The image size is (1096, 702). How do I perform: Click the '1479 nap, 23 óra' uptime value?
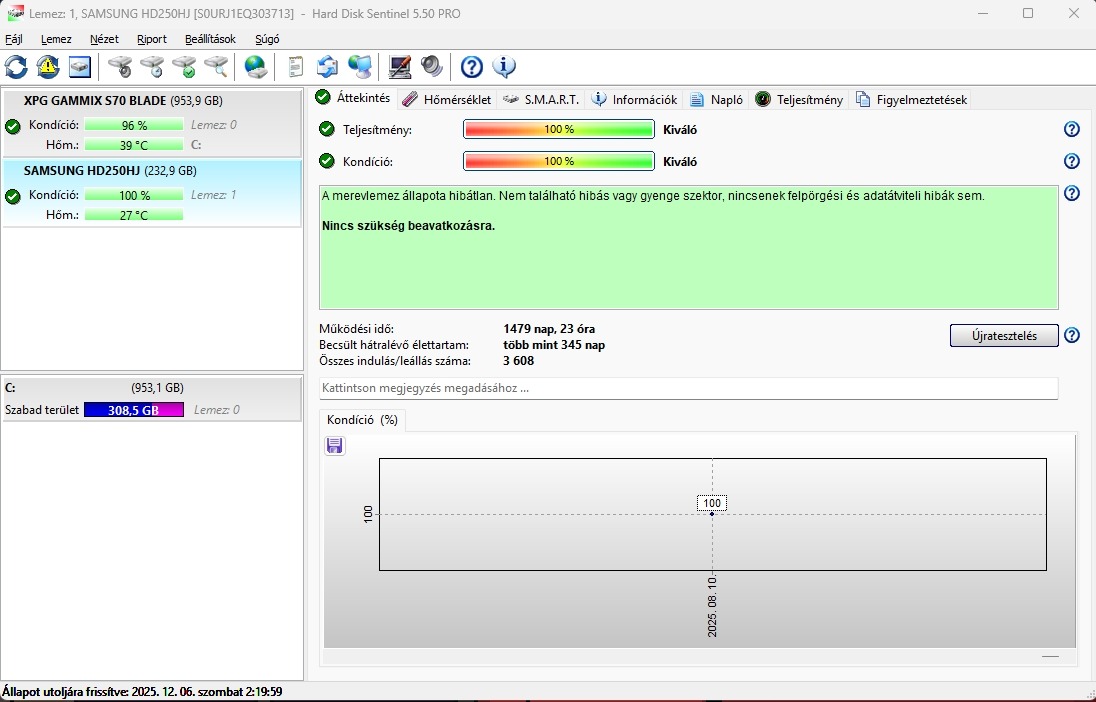click(x=549, y=329)
